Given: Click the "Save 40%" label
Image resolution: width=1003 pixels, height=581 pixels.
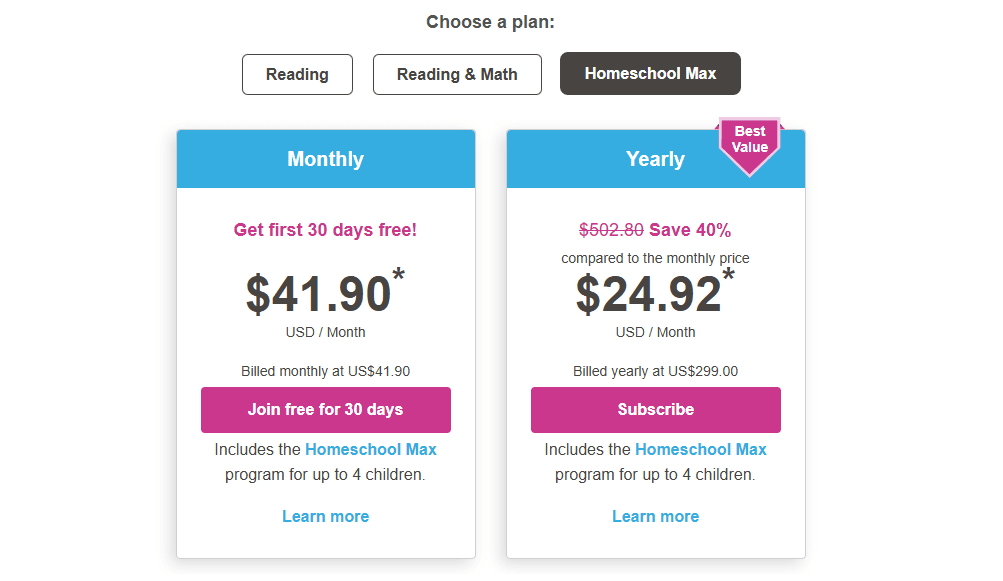Looking at the screenshot, I should point(690,229).
